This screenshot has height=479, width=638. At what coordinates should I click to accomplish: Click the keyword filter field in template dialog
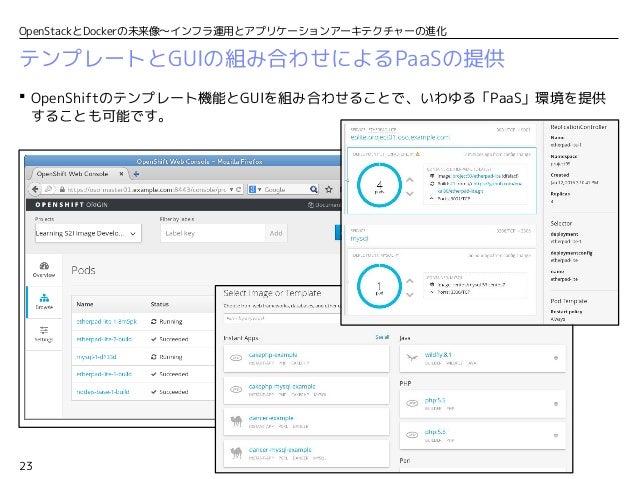click(282, 319)
